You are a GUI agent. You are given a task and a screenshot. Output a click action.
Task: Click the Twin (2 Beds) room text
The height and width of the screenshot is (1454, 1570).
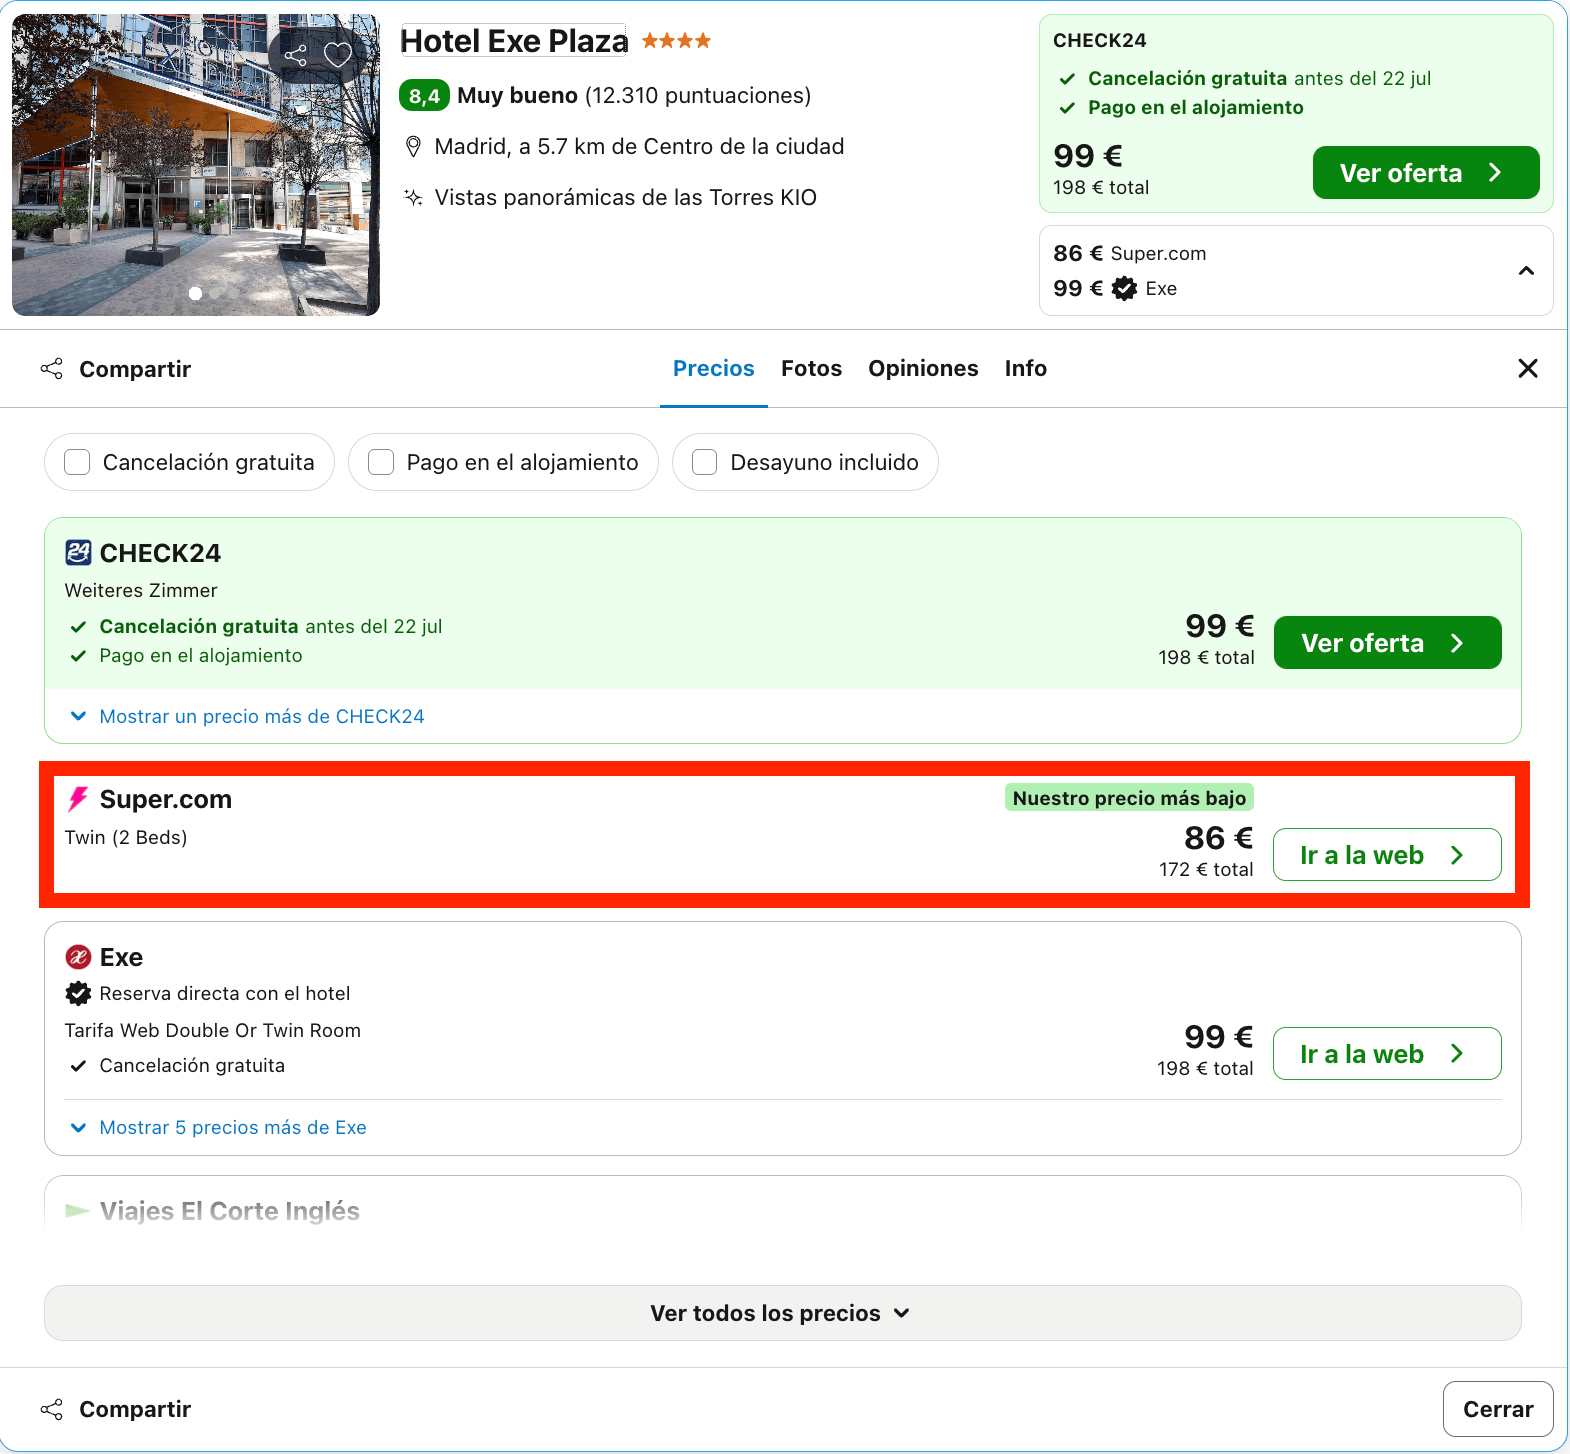[x=126, y=837]
